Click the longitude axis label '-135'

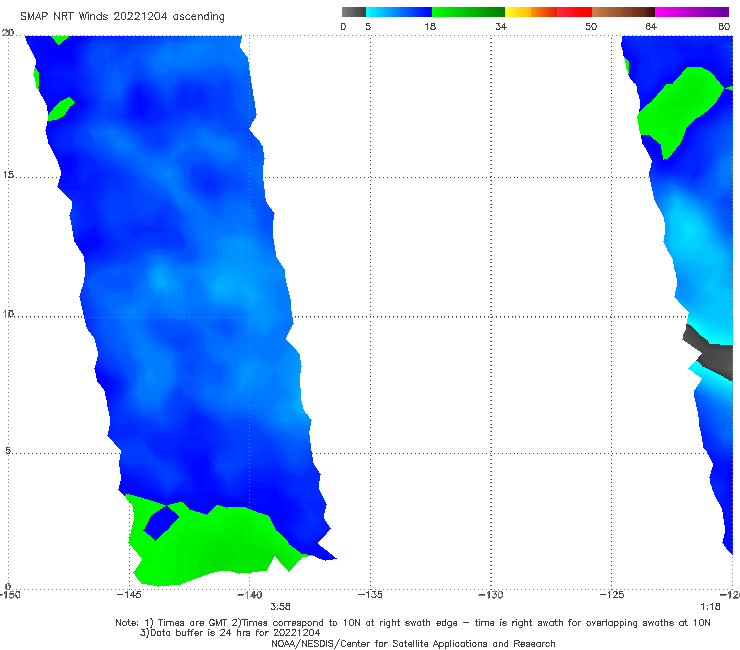click(x=370, y=595)
